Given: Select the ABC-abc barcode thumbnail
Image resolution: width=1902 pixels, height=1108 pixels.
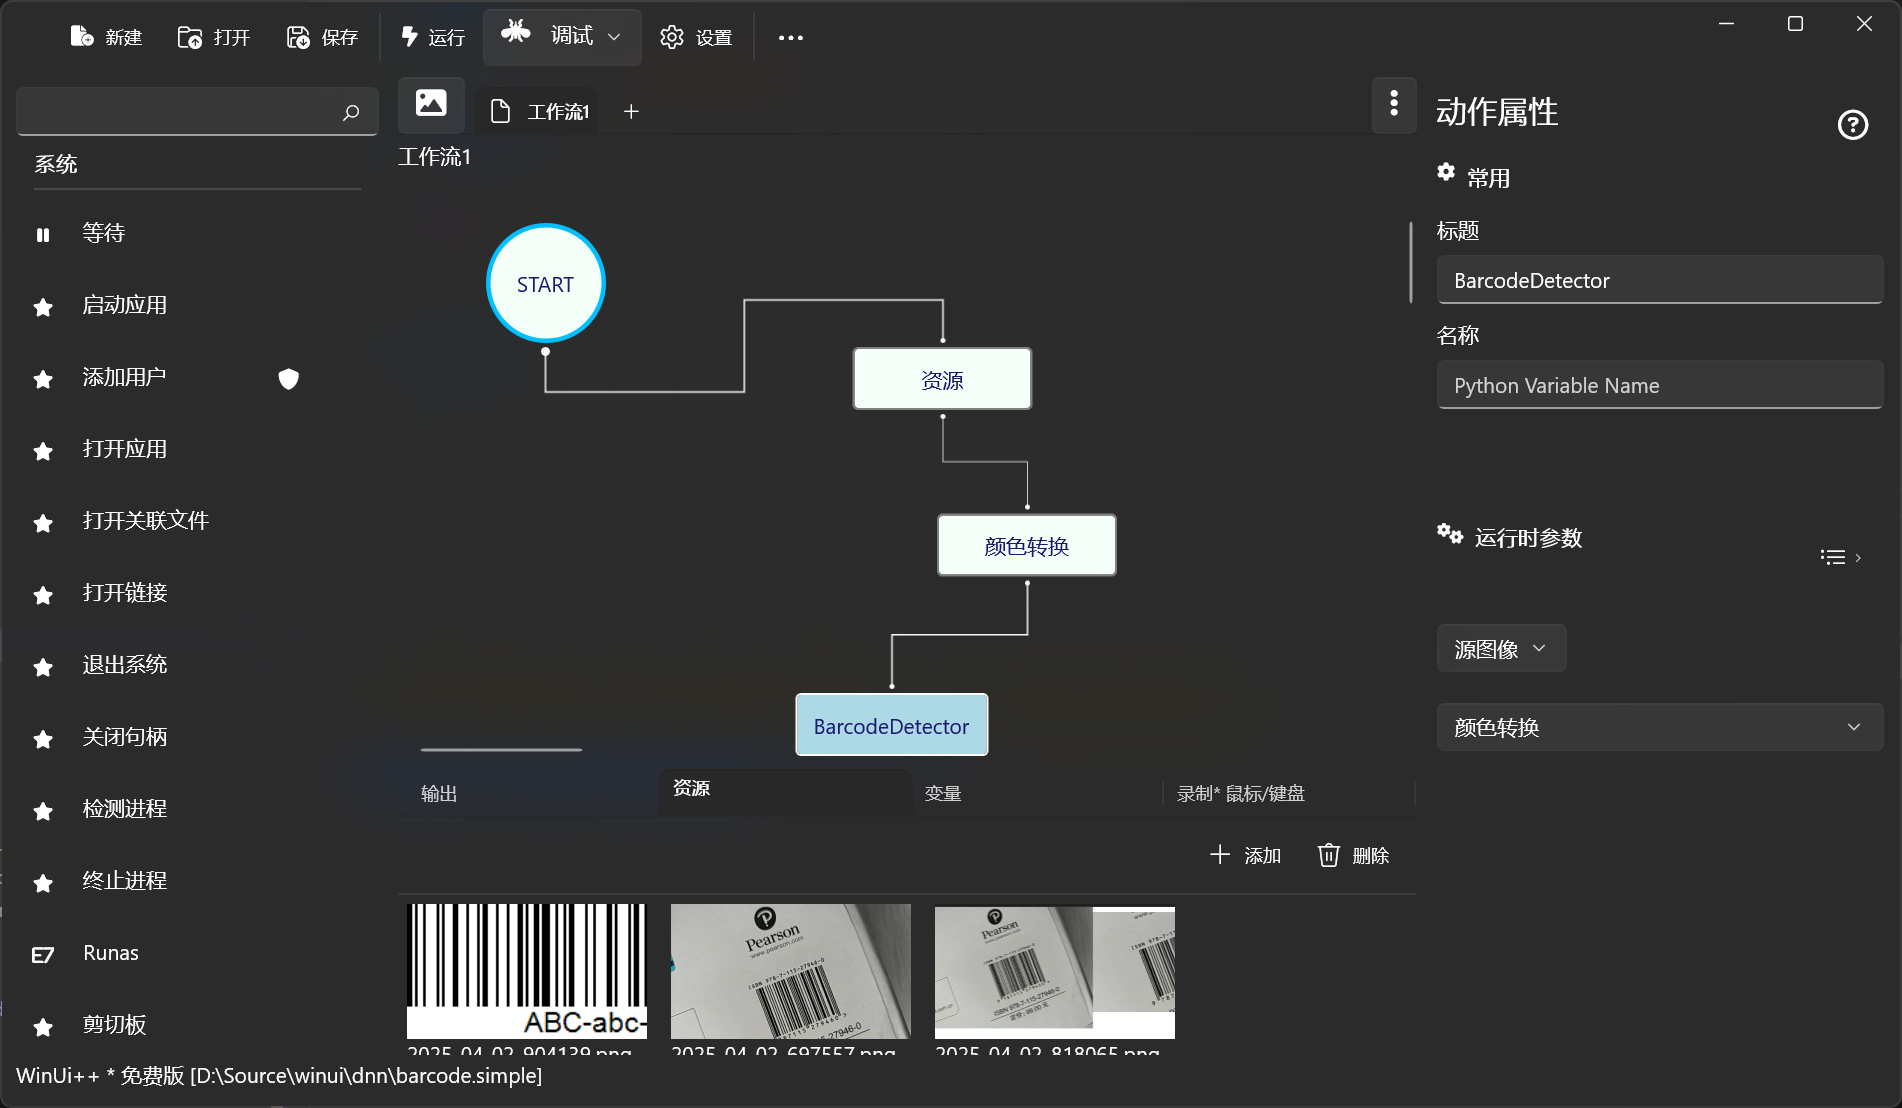Looking at the screenshot, I should [526, 971].
